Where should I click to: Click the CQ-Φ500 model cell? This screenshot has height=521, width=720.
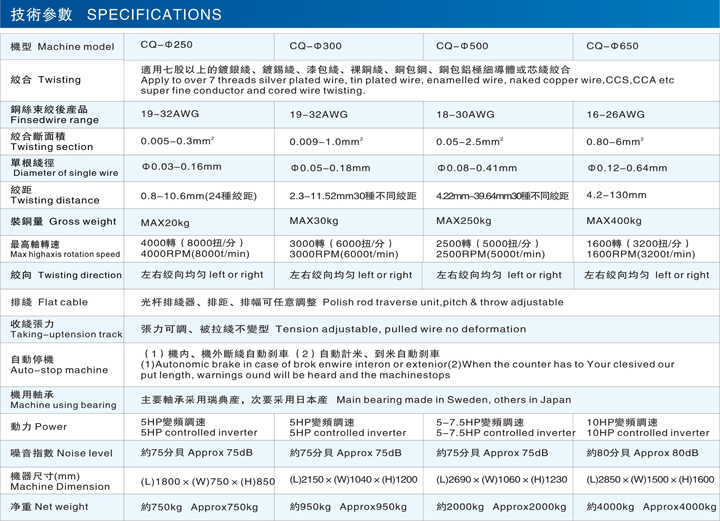click(x=462, y=46)
